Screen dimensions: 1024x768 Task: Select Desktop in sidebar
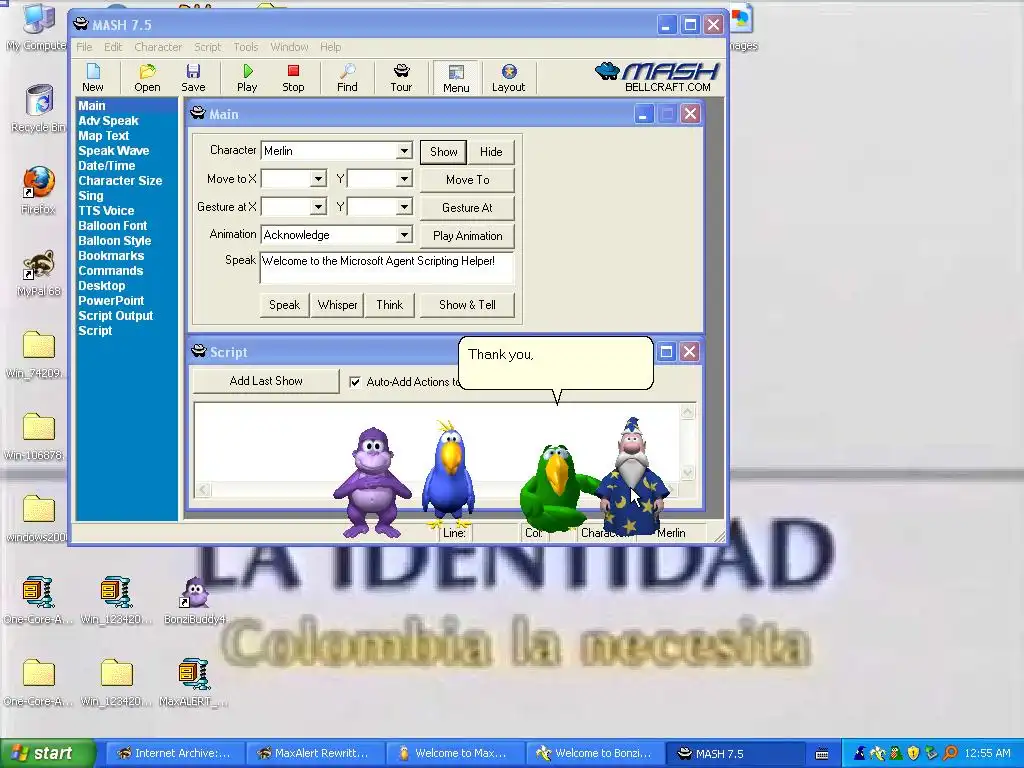101,286
